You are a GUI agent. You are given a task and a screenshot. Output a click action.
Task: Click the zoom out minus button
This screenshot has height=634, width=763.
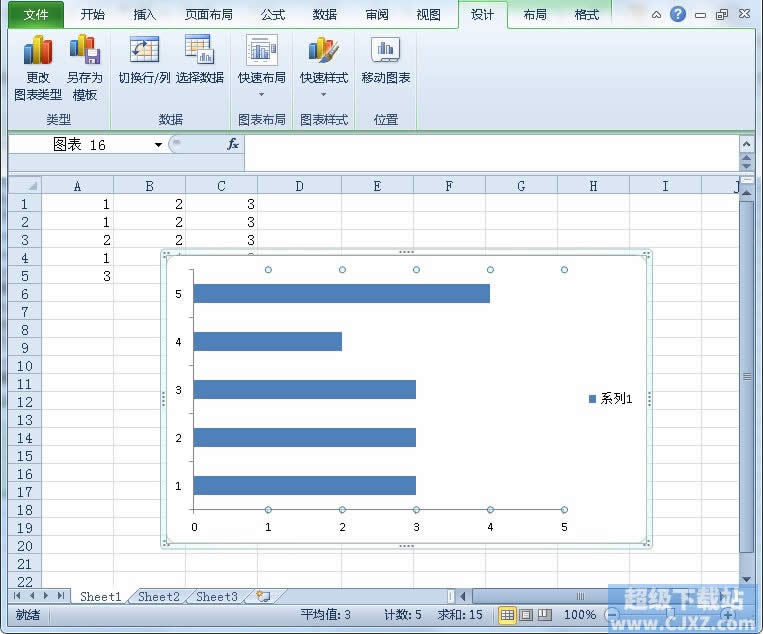click(x=612, y=614)
